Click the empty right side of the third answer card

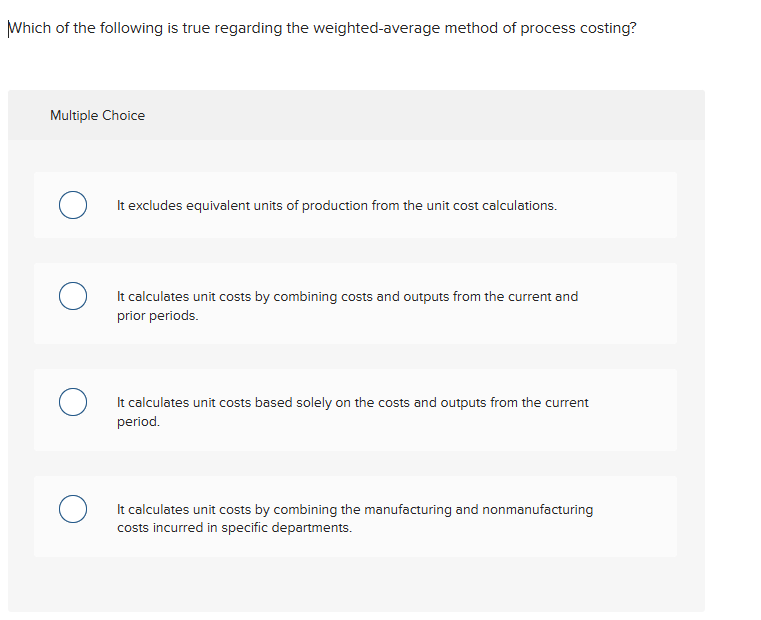(640, 411)
